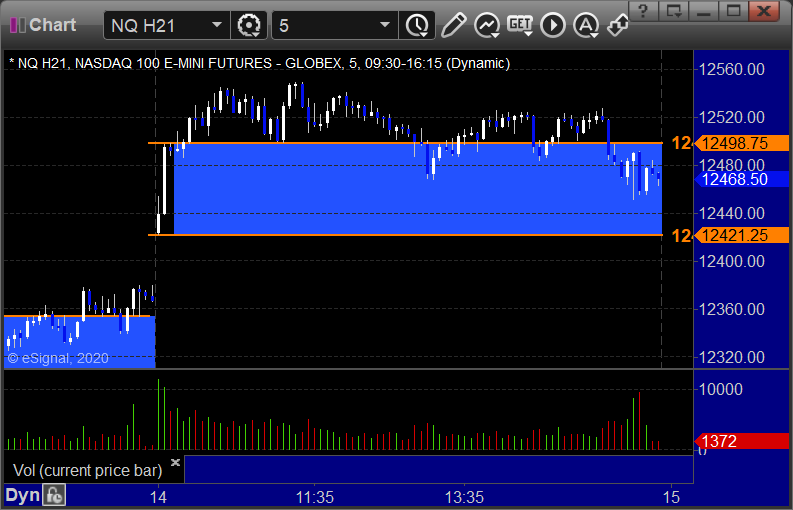This screenshot has width=793, height=510.
Task: Open the GET Advanced studies menu
Action: [x=520, y=25]
